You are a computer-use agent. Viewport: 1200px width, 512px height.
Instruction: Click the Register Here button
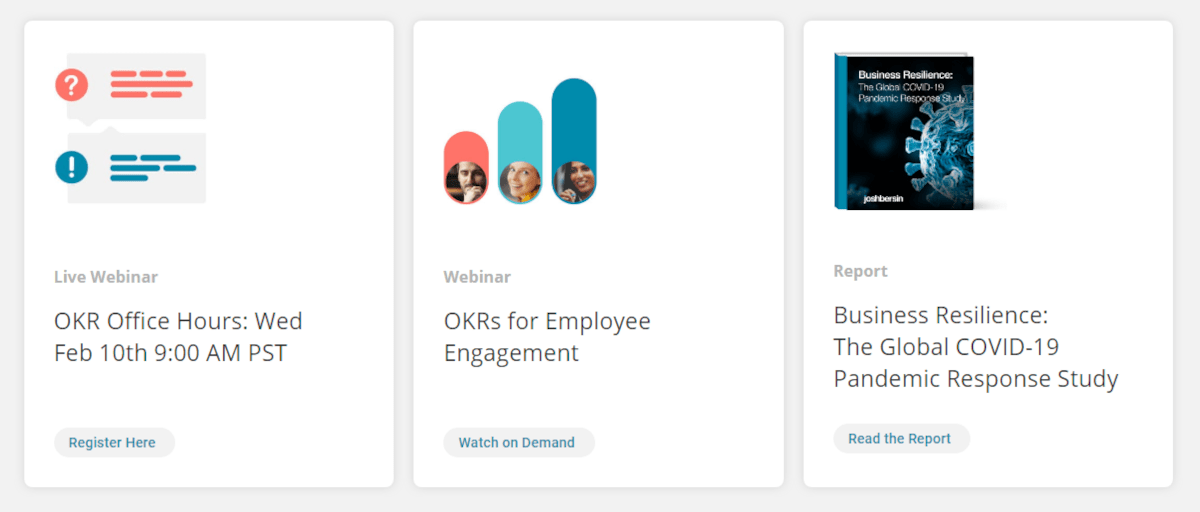114,442
